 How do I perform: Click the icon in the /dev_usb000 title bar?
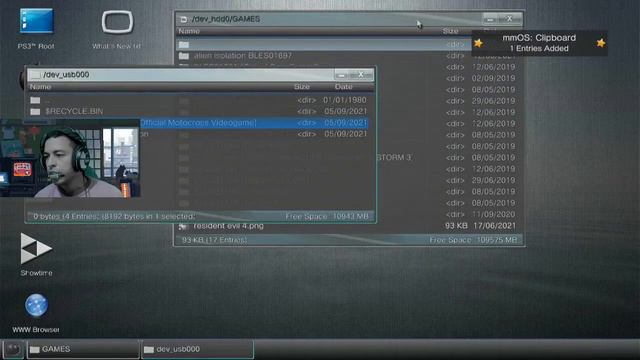click(x=36, y=75)
